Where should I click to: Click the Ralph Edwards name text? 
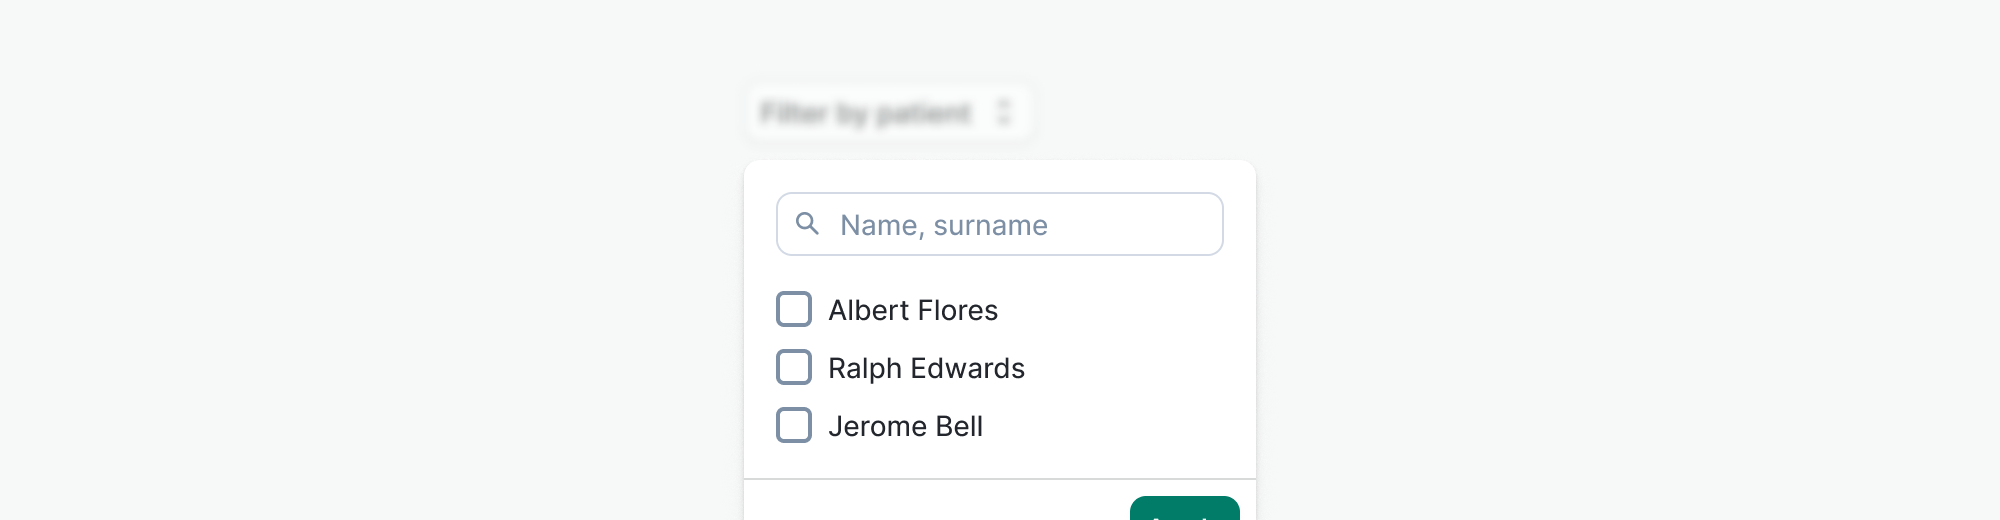click(926, 368)
